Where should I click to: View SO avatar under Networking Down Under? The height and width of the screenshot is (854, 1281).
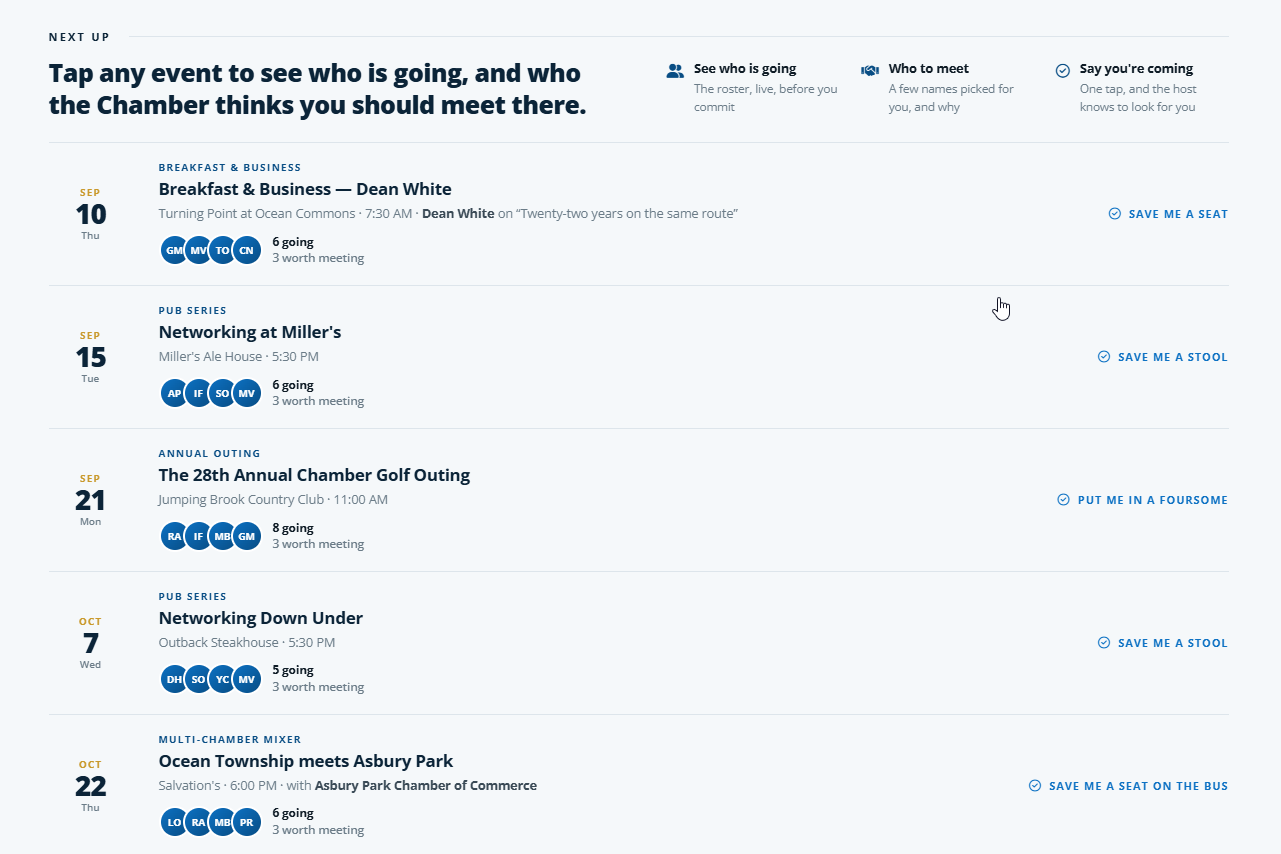click(x=199, y=679)
